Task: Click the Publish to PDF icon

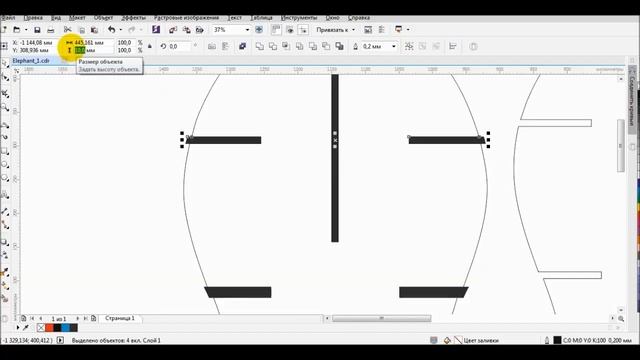Action: pyautogui.click(x=200, y=30)
